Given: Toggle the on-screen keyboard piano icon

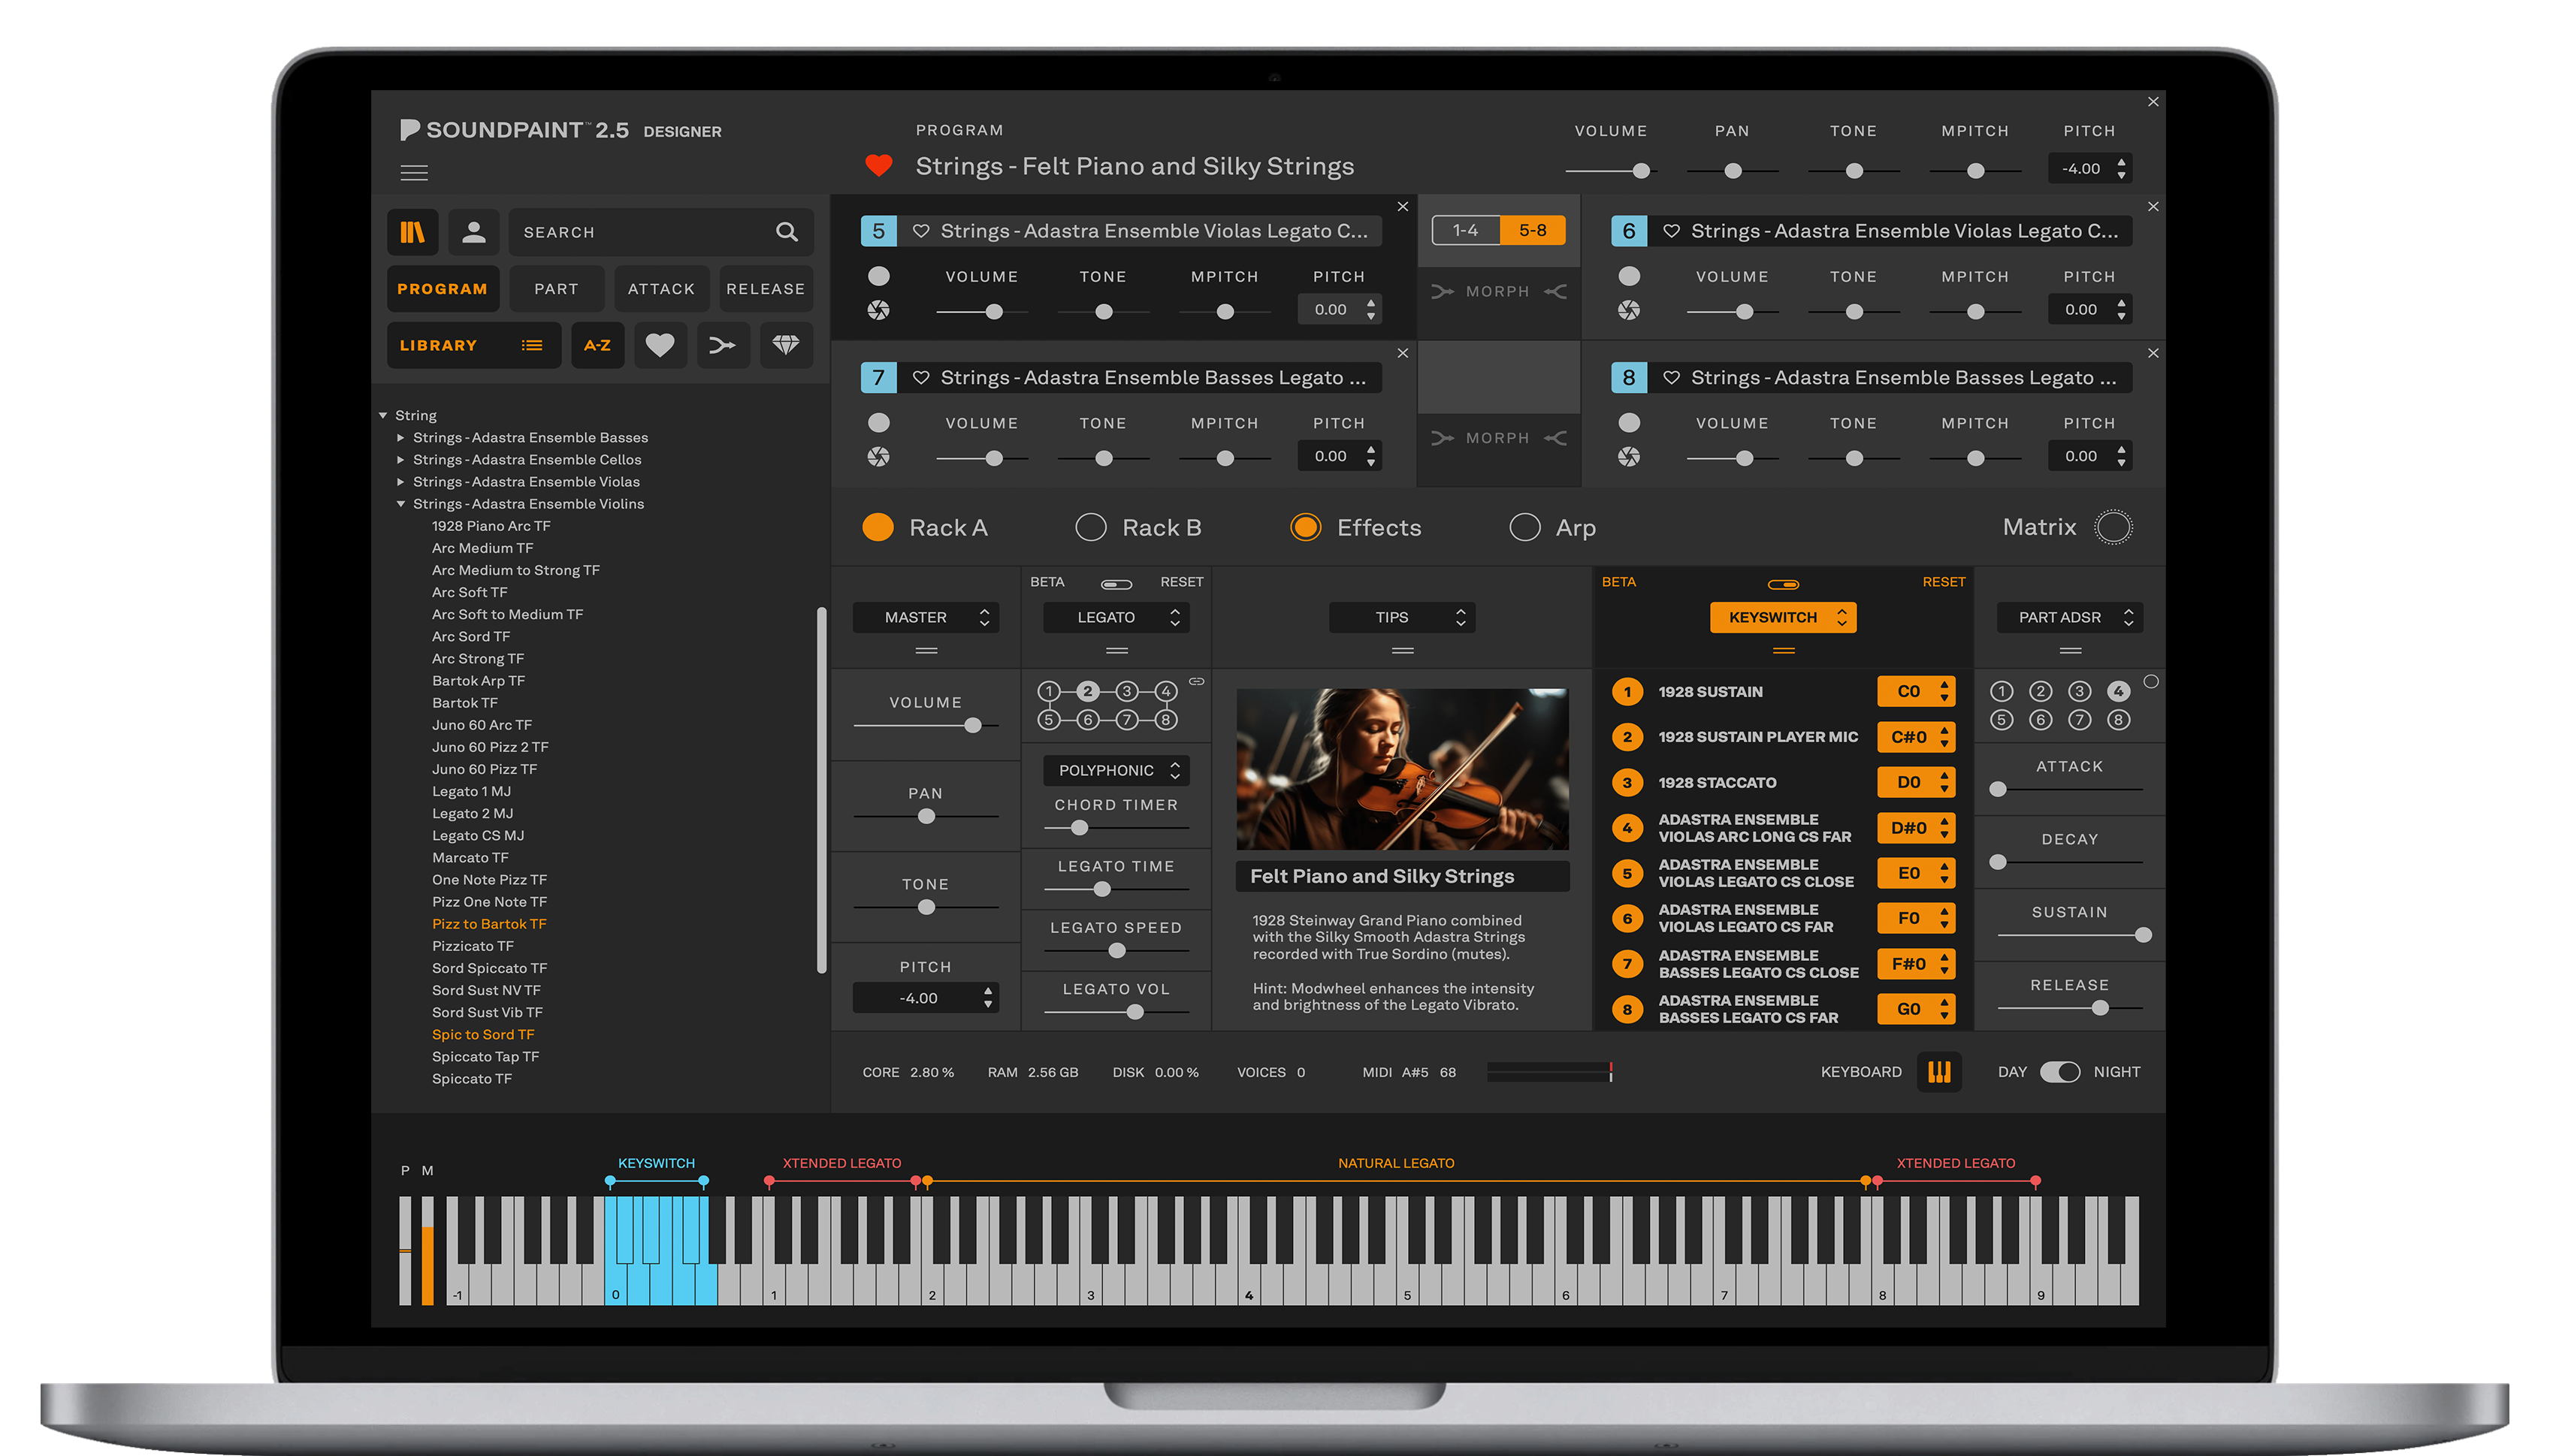Looking at the screenshot, I should click(x=1939, y=1072).
